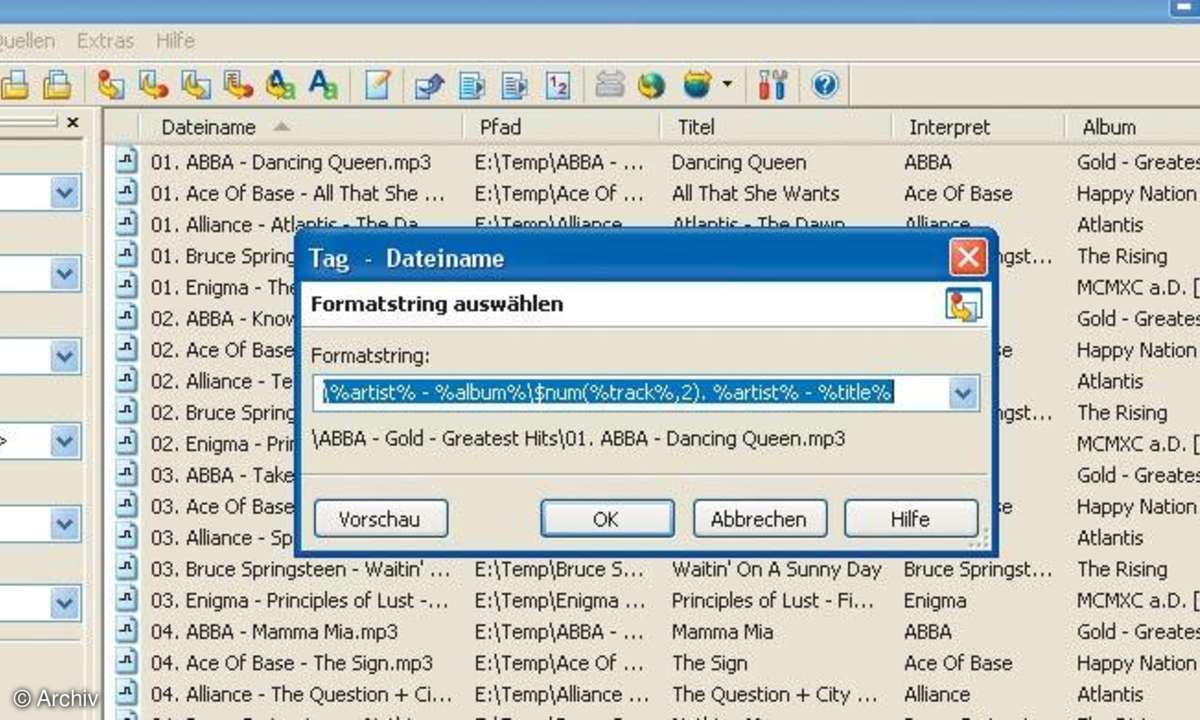Click the blue question mark help icon
Viewport: 1200px width, 720px height.
(x=824, y=86)
